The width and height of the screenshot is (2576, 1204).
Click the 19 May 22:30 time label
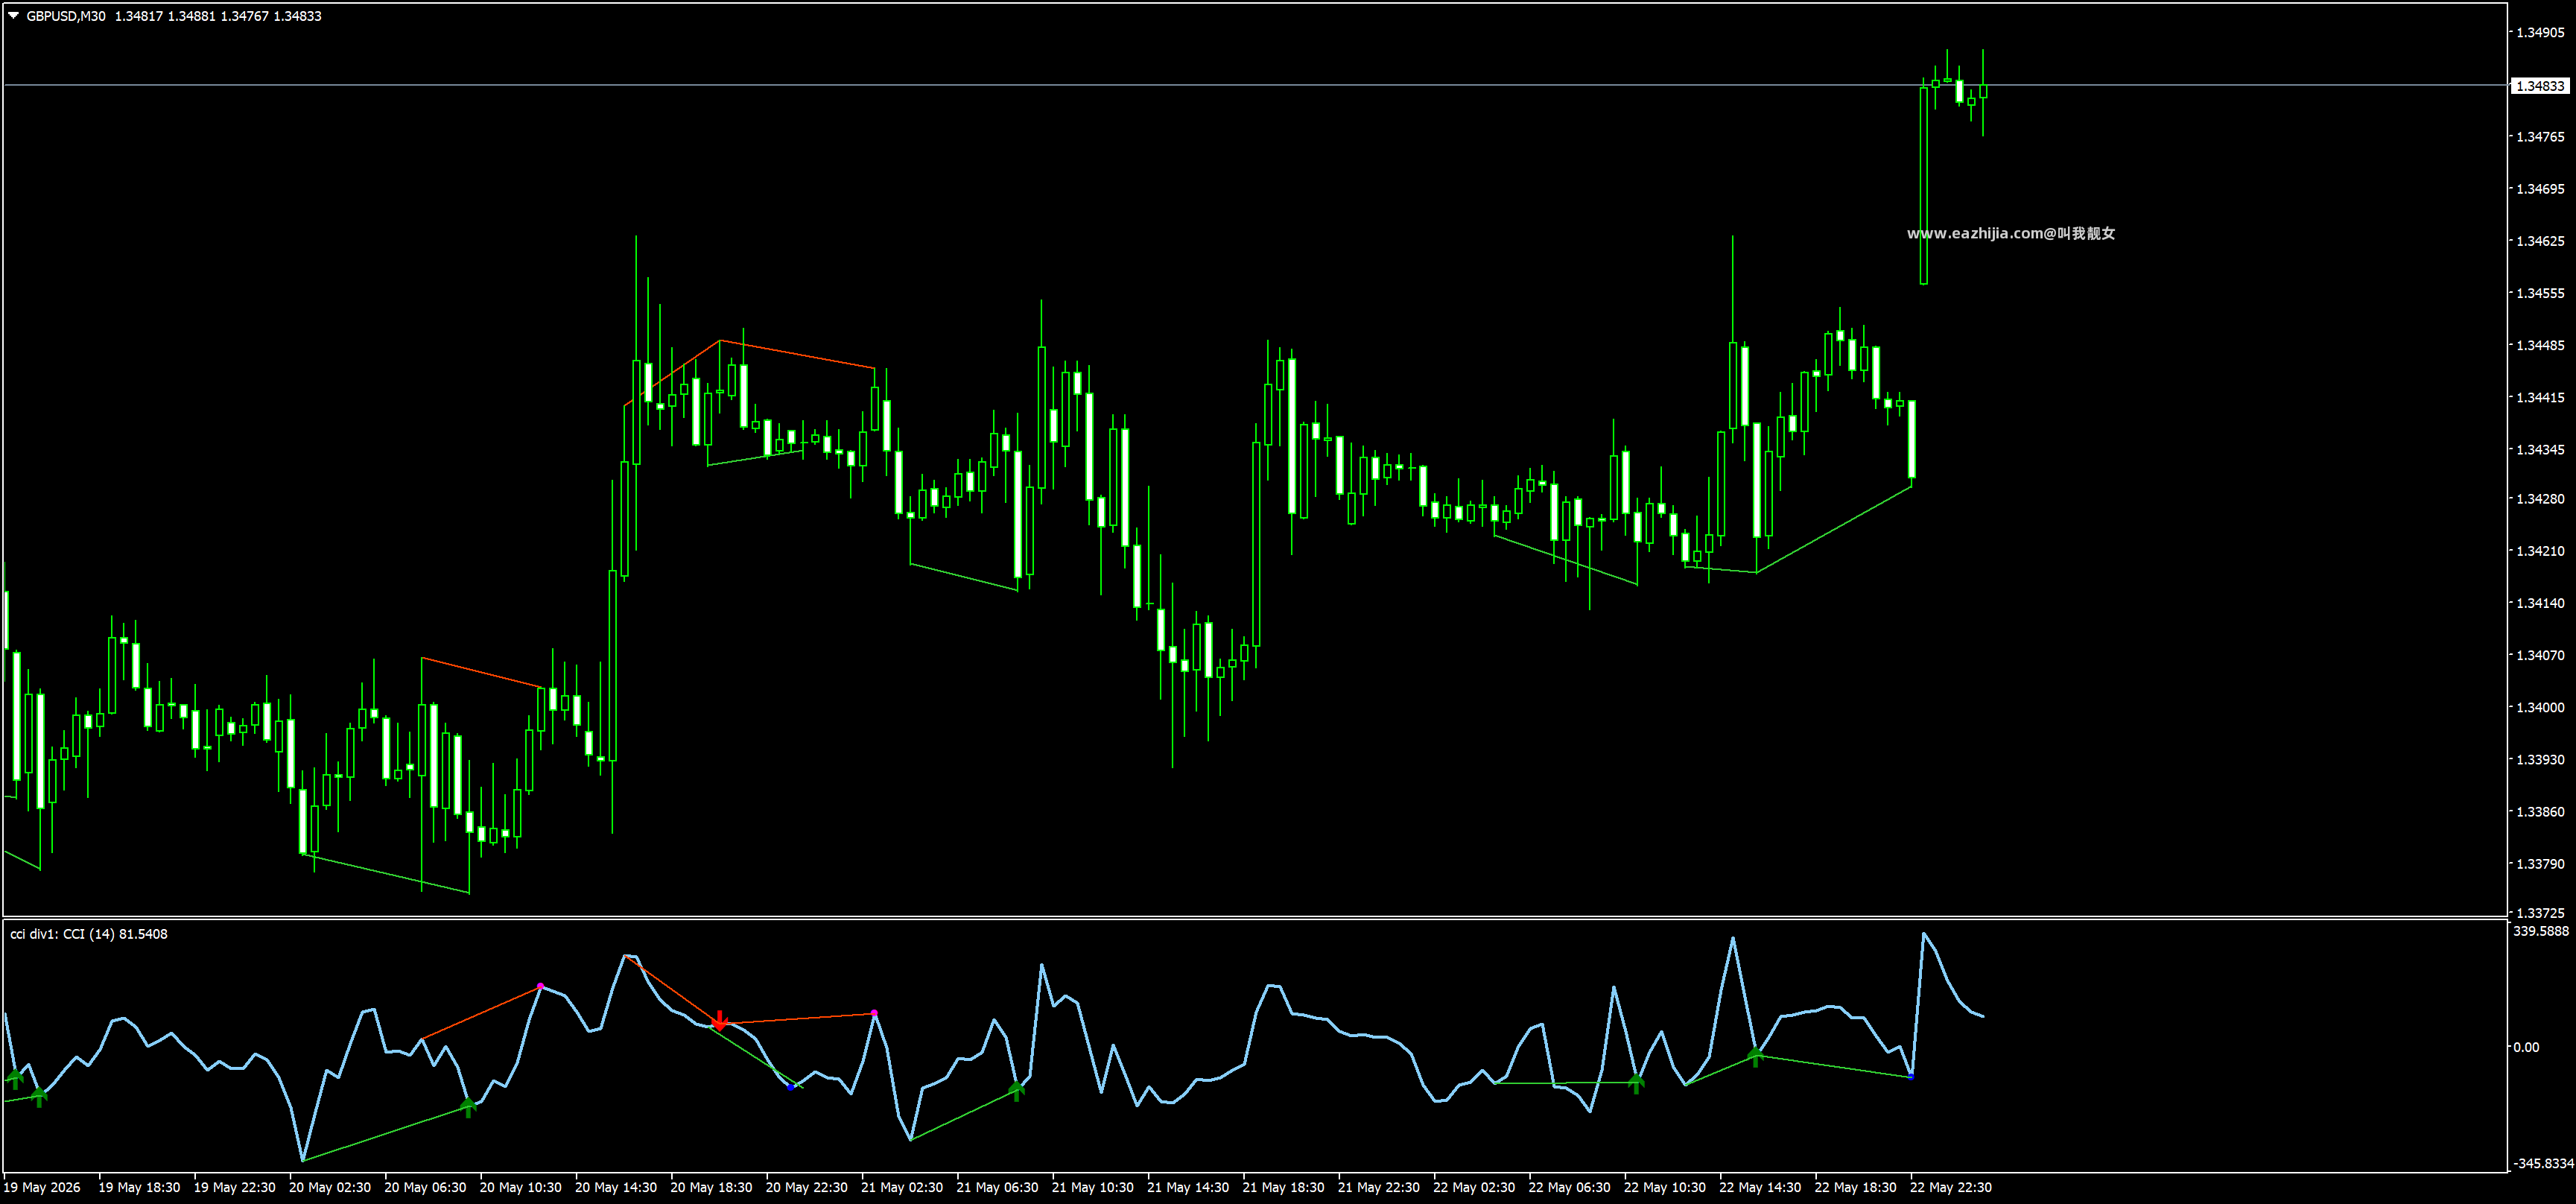[x=234, y=1187]
